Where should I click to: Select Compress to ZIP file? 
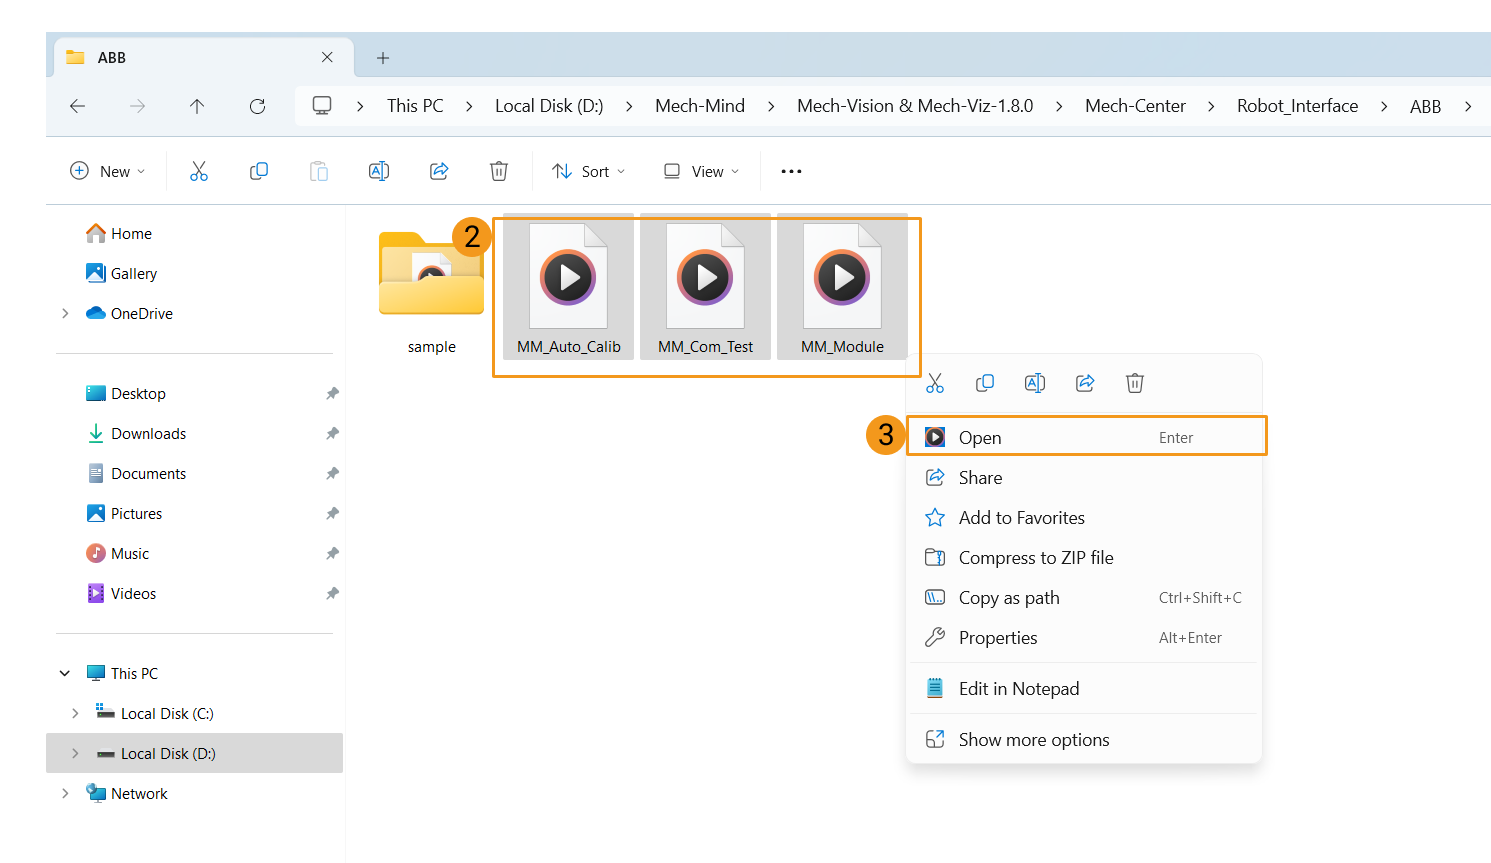tap(1036, 558)
